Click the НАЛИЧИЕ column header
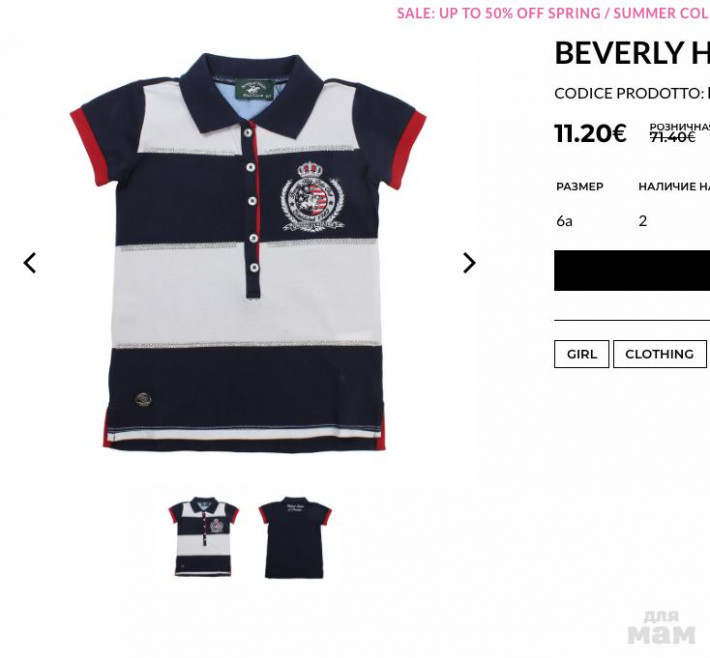Viewport: 710px width, 658px height. point(674,187)
